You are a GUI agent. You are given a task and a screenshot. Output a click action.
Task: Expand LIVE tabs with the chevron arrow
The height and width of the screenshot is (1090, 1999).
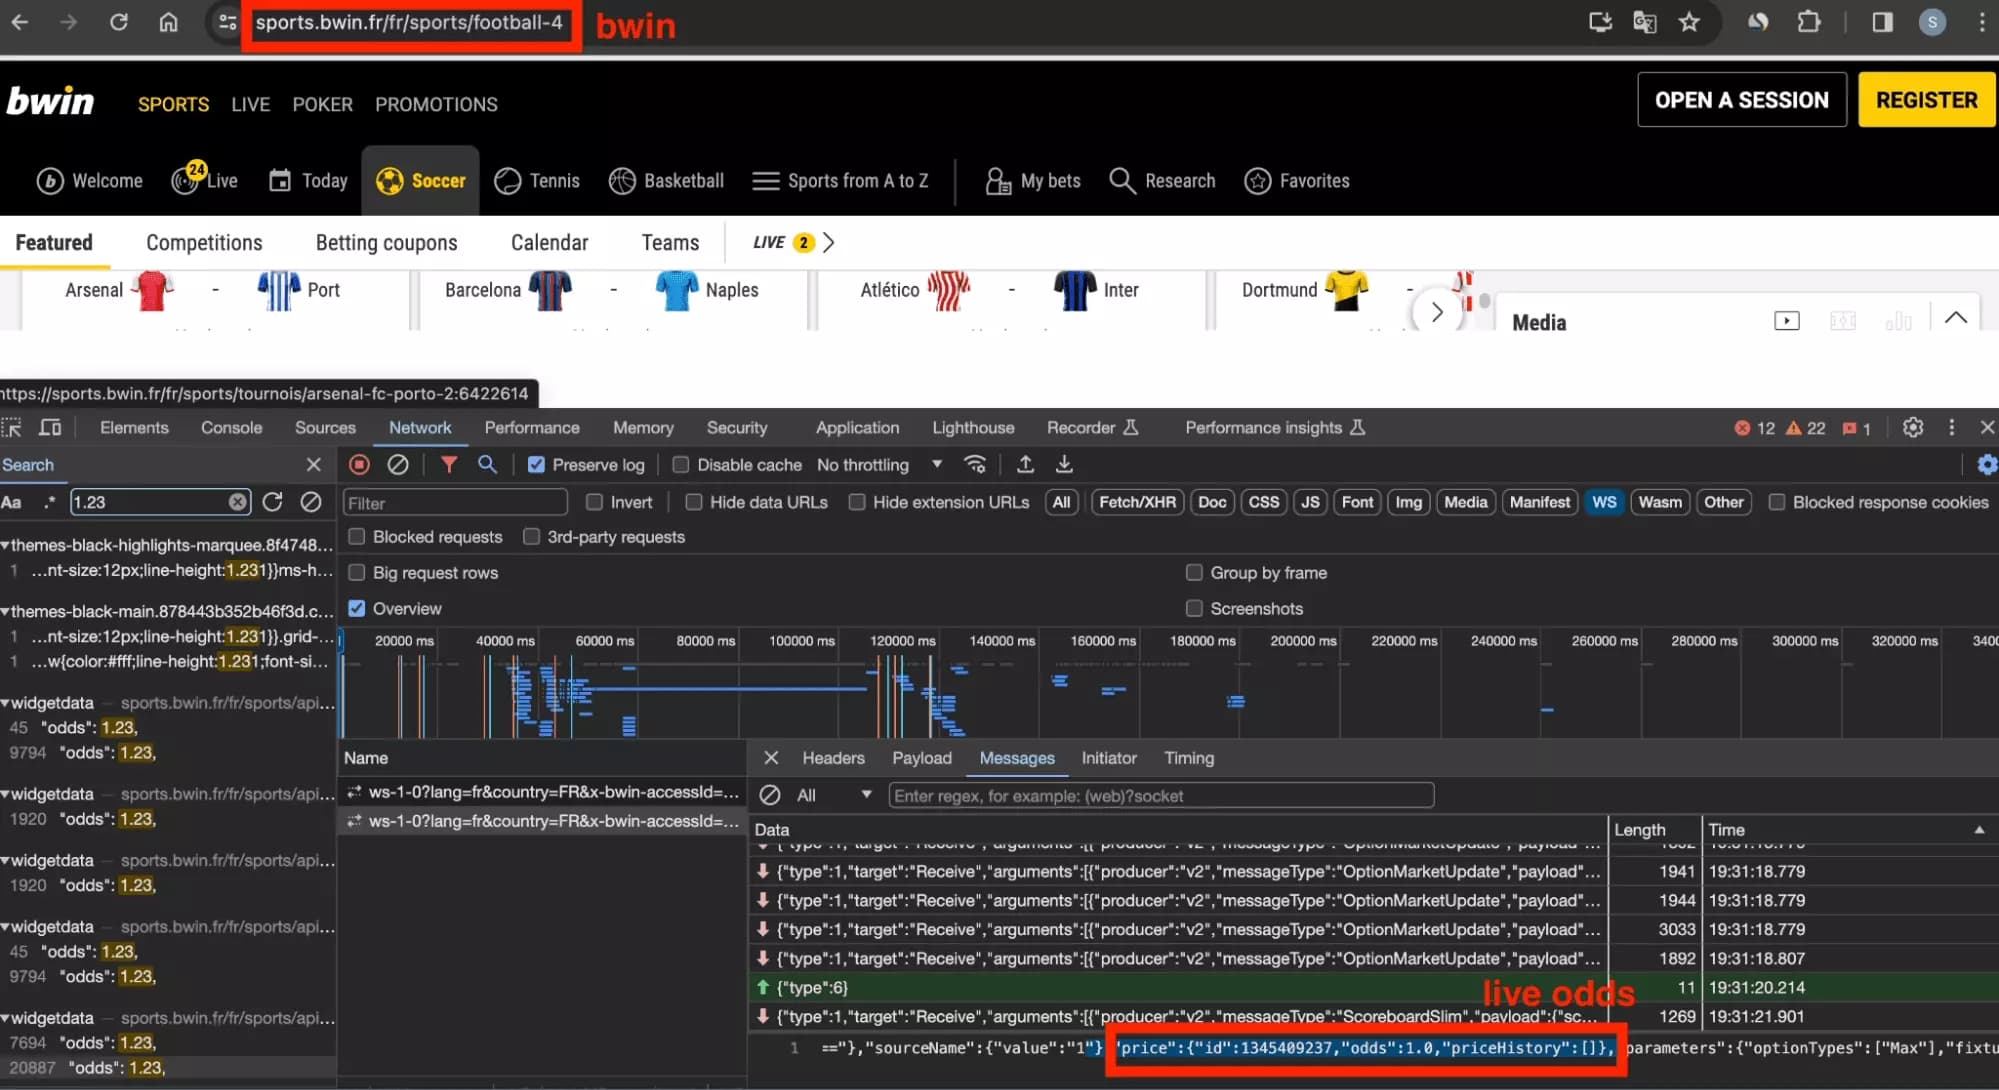[x=828, y=243]
